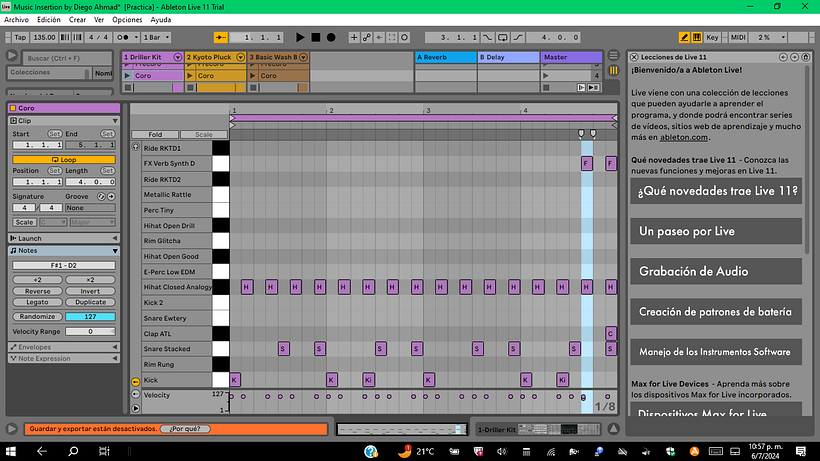820x461 pixels.
Task: Open the quantization menu showing 1 Bar
Action: click(156, 37)
